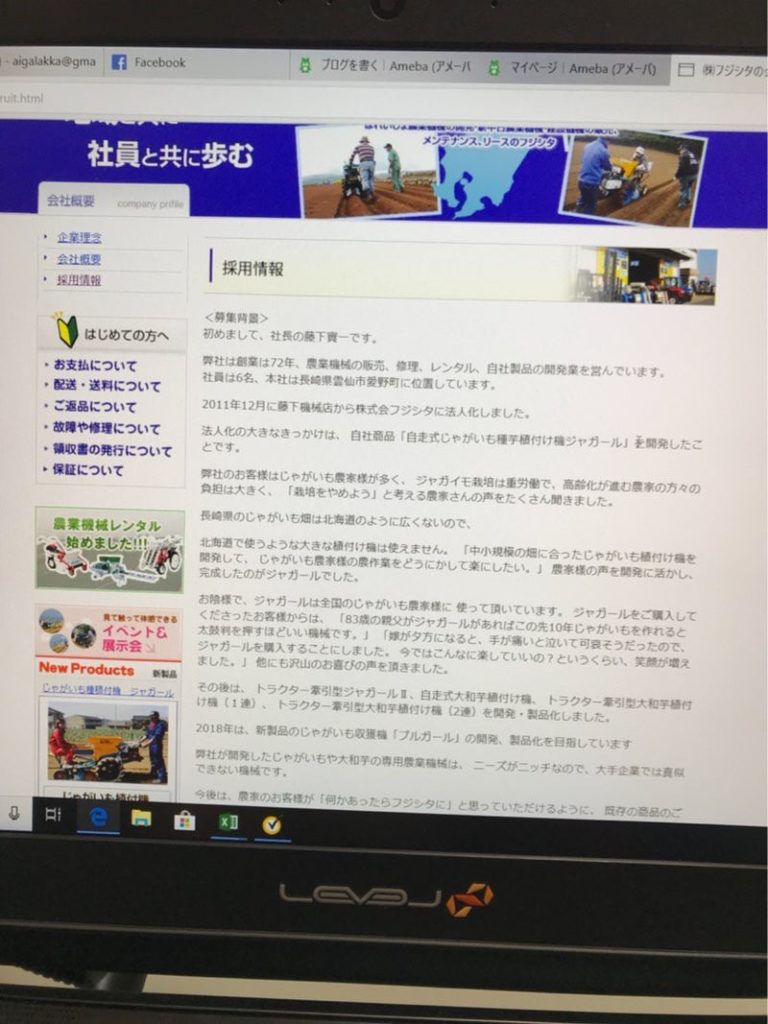Click the 採用情報 heading shop photo
Viewport: 768px width, 1024px height.
point(645,275)
